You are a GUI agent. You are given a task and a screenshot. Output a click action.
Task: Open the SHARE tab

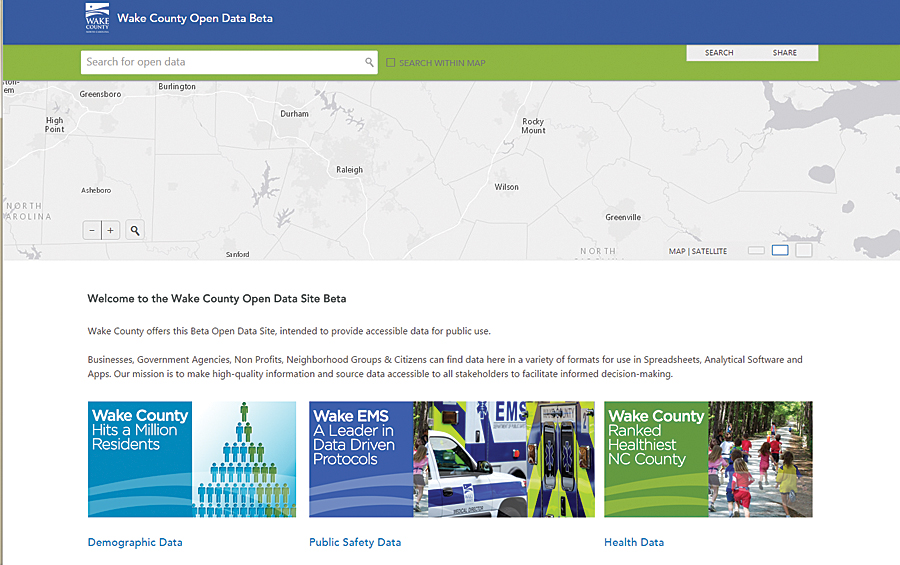pos(785,53)
